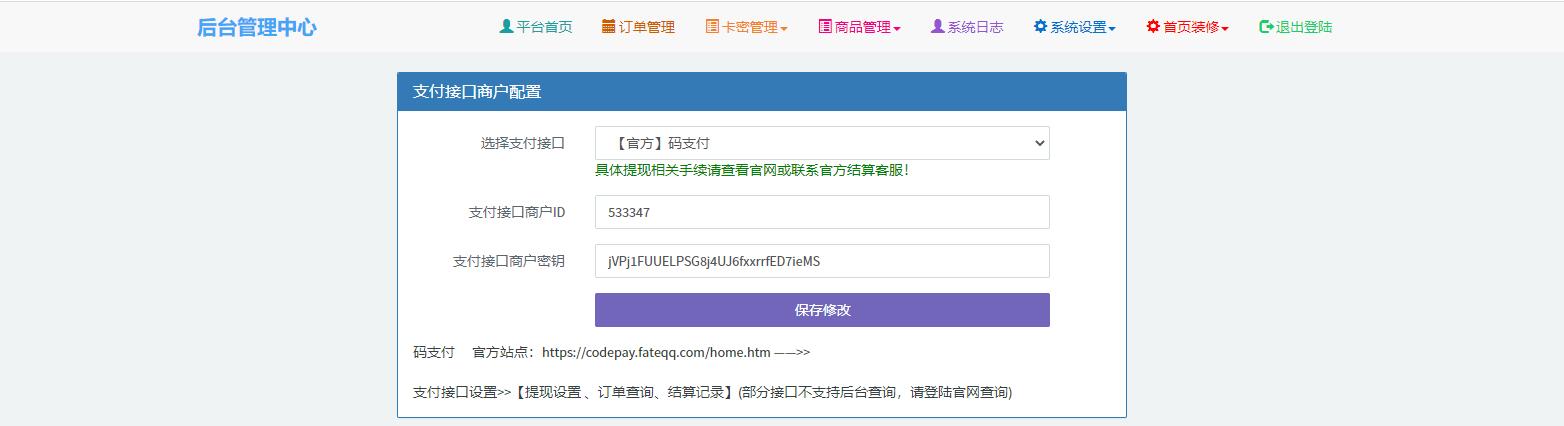
Task: Click the 部分接口不支持后台查询 note text
Action: pyautogui.click(x=875, y=392)
